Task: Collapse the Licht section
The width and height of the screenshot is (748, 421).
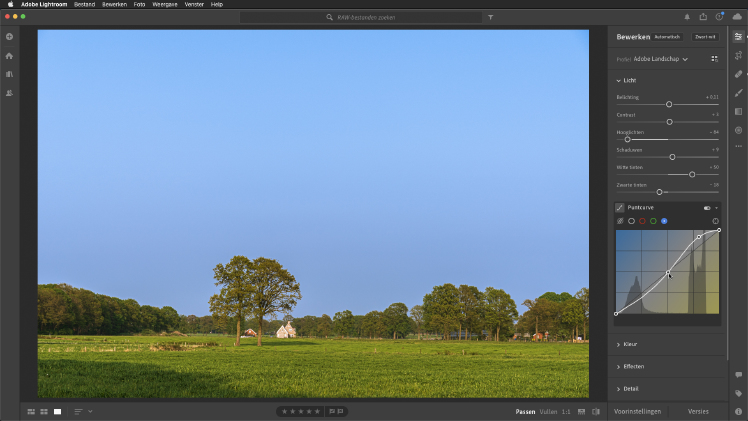Action: (626, 81)
